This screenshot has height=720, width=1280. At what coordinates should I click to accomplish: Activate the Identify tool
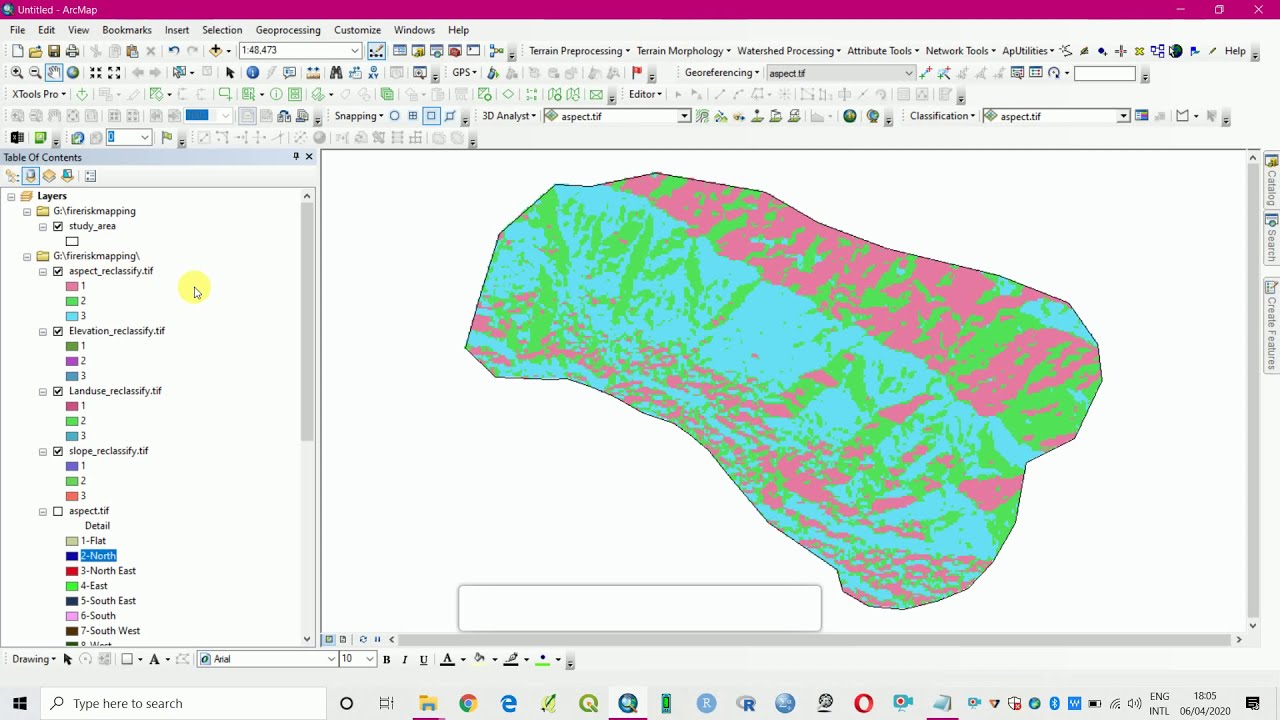tap(252, 73)
